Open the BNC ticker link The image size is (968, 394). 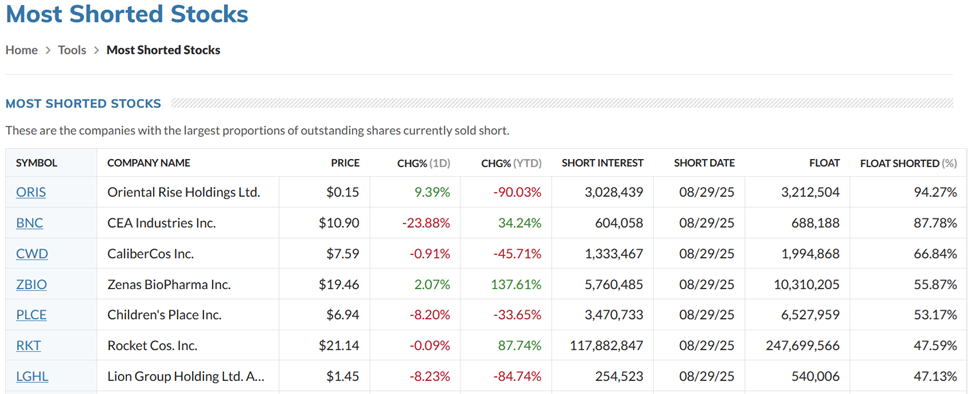(x=30, y=223)
